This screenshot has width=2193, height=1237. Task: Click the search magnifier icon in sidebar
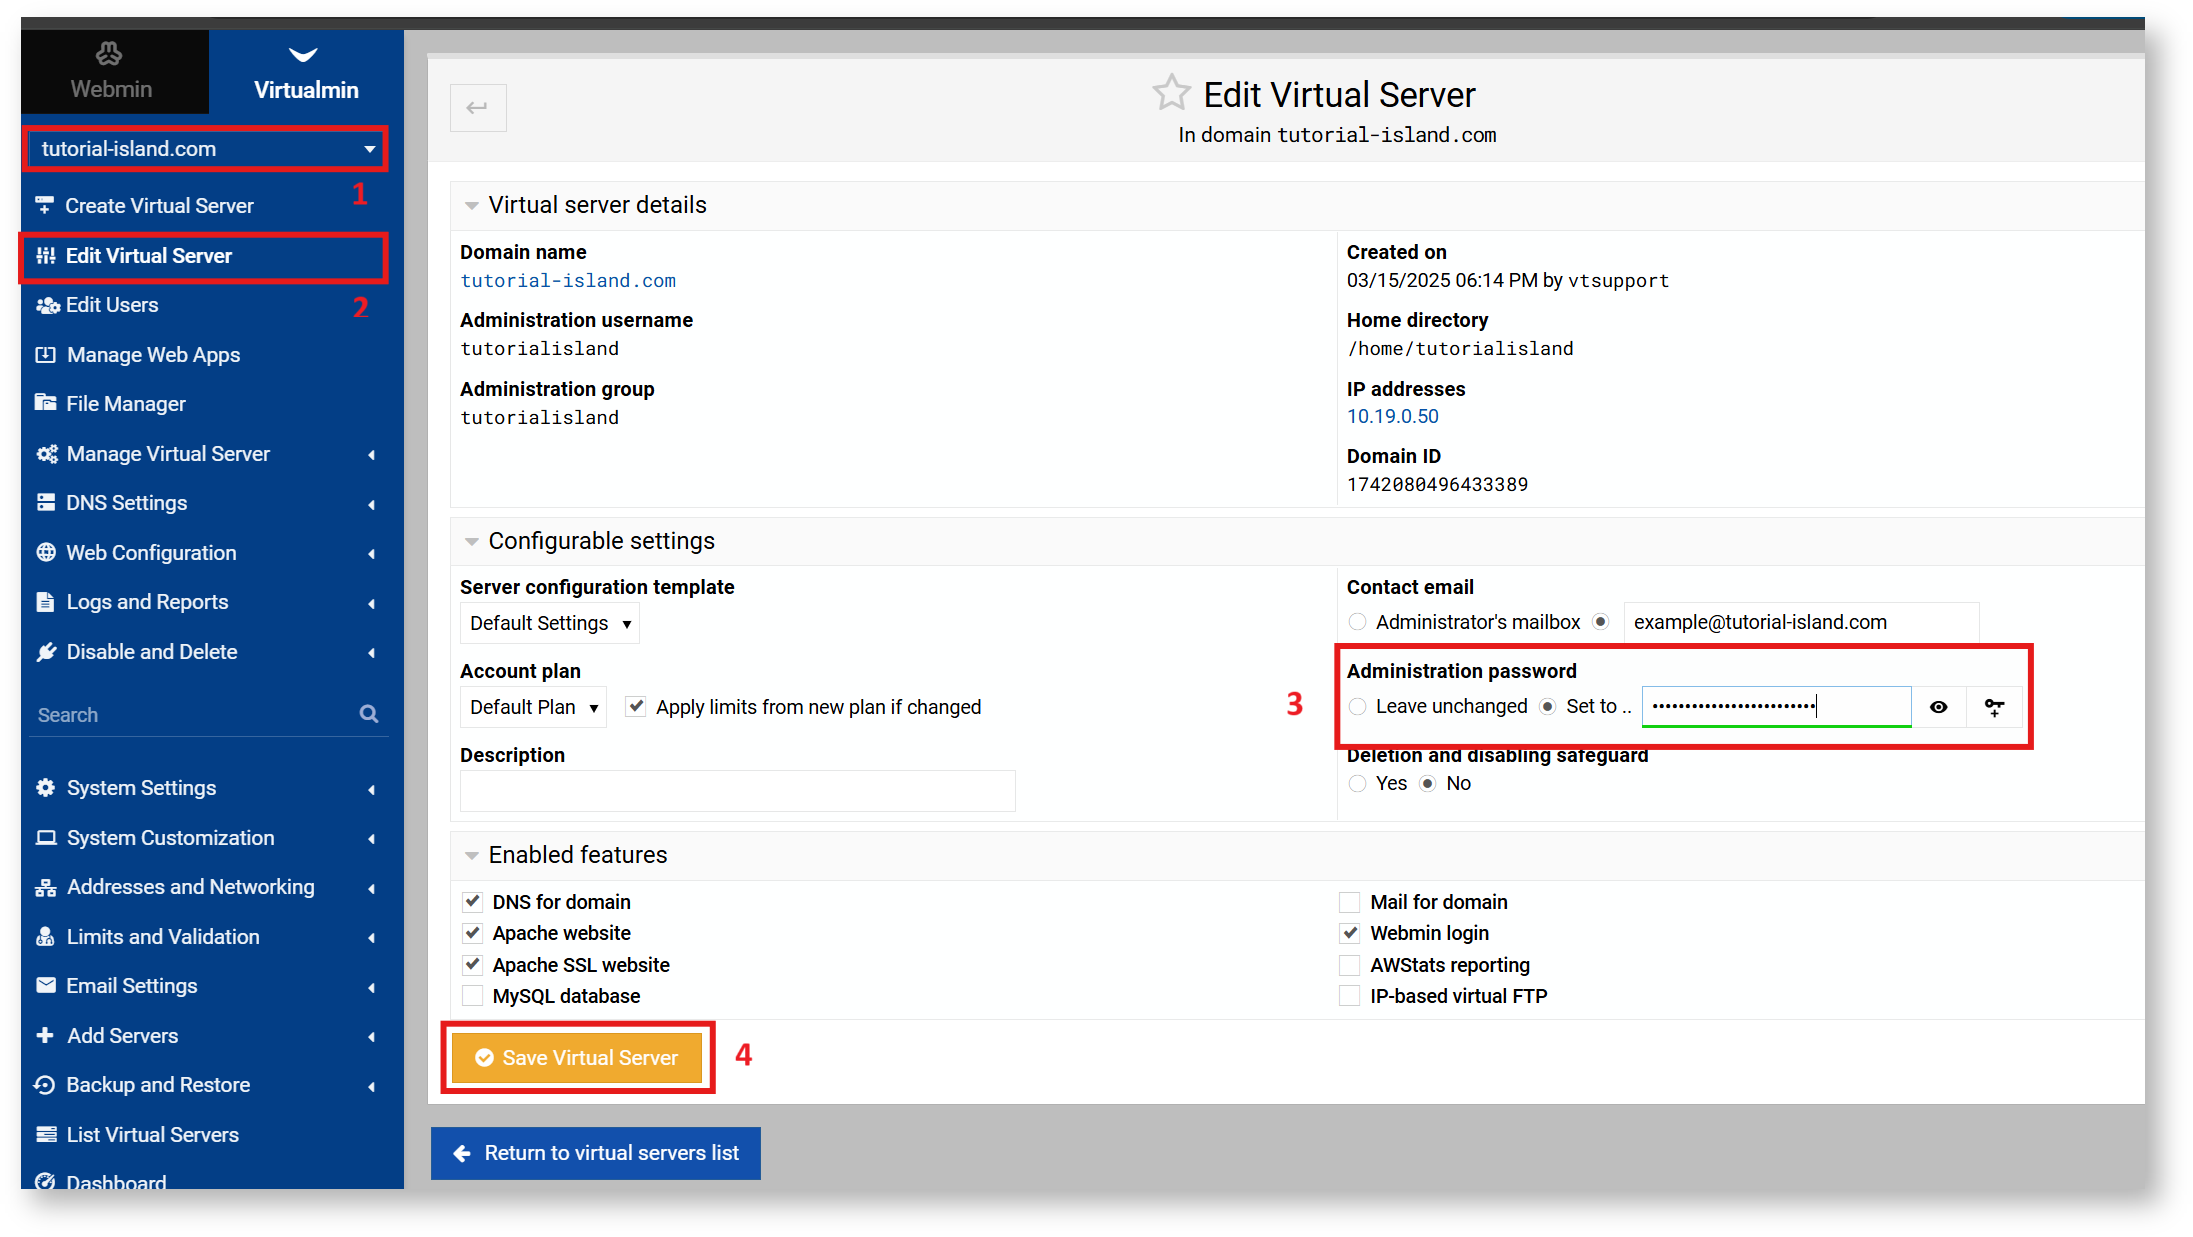[x=369, y=714]
